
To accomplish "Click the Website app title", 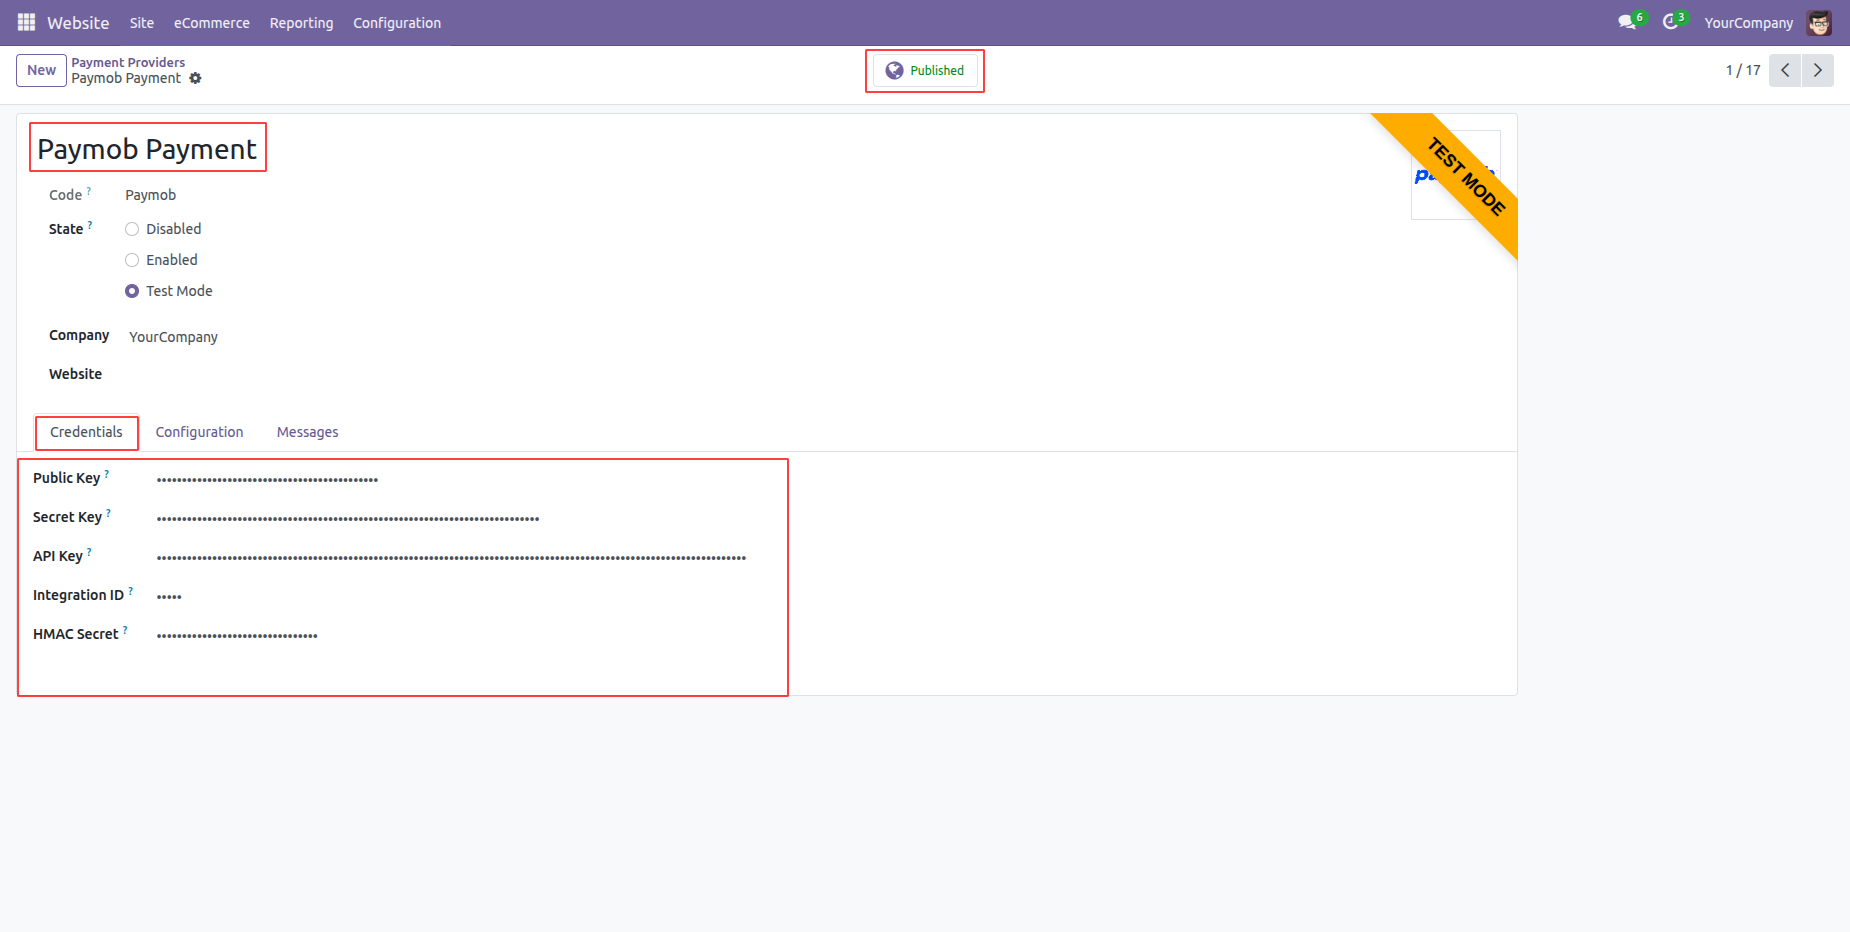I will 78,22.
